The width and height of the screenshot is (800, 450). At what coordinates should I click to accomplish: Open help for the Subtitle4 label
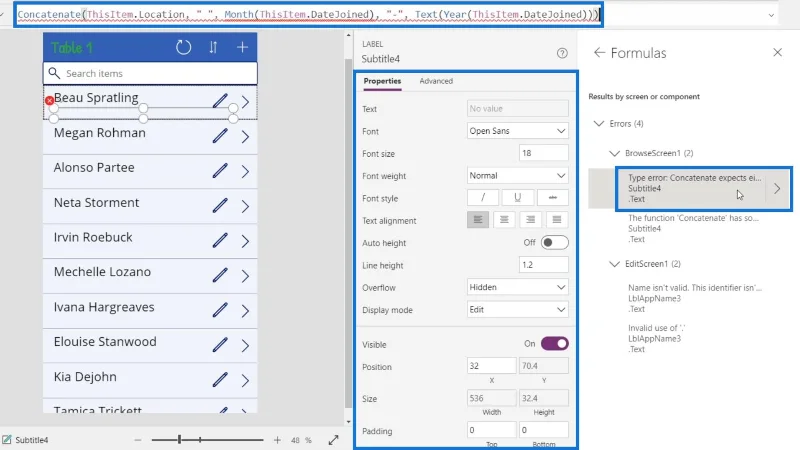coord(562,53)
